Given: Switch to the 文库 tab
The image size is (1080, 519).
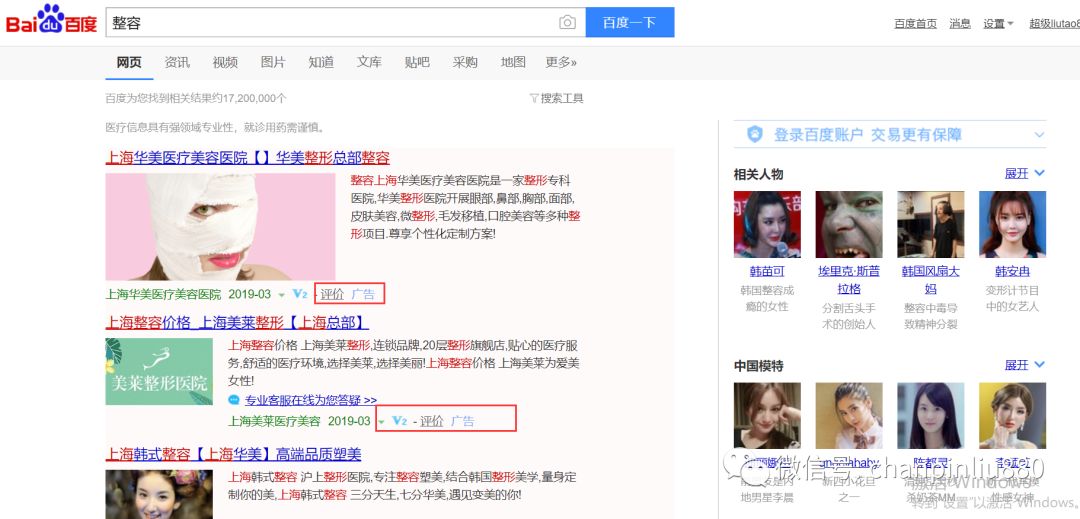Looking at the screenshot, I should pyautogui.click(x=369, y=63).
